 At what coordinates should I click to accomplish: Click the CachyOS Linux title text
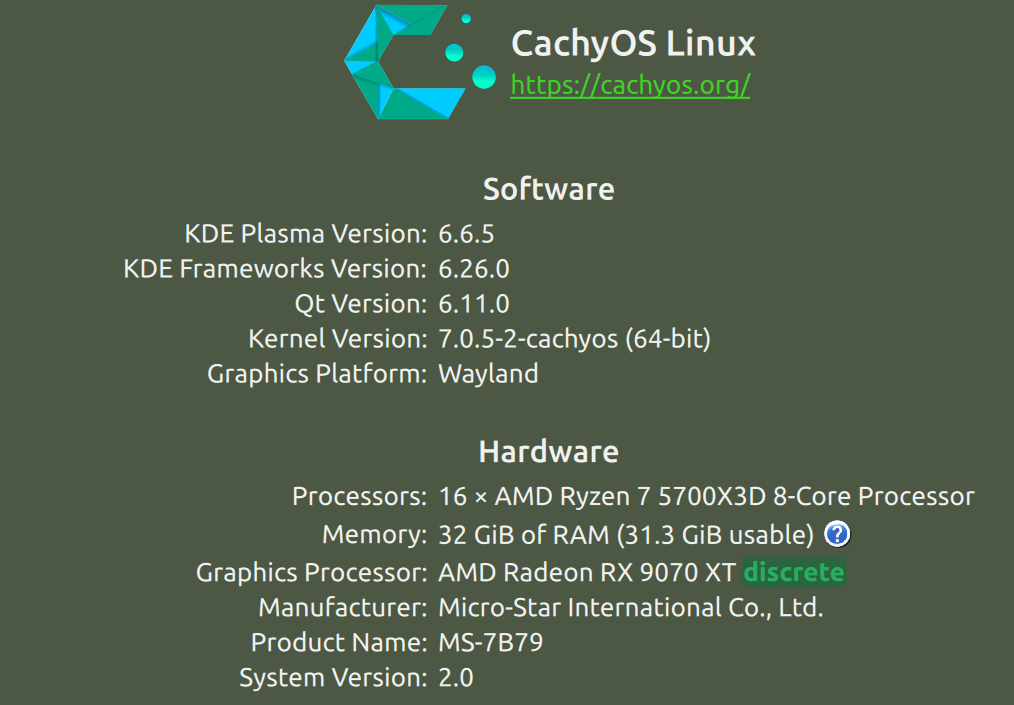pos(633,43)
